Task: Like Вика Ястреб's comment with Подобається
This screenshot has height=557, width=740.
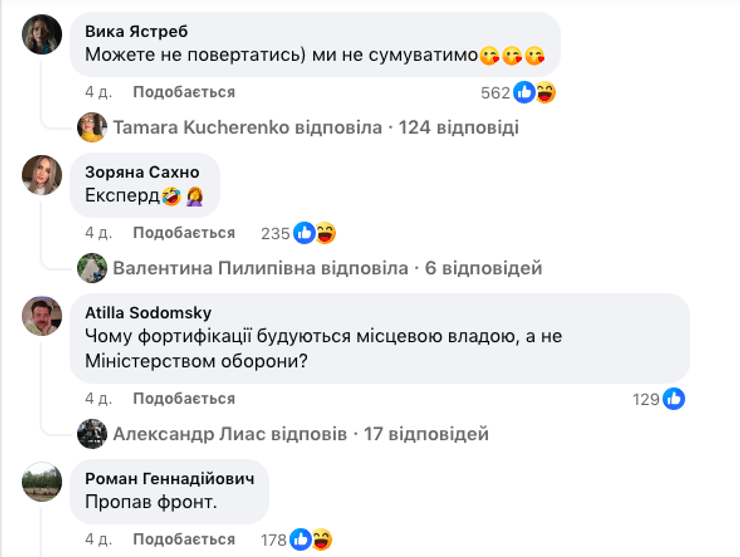Action: pos(184,92)
